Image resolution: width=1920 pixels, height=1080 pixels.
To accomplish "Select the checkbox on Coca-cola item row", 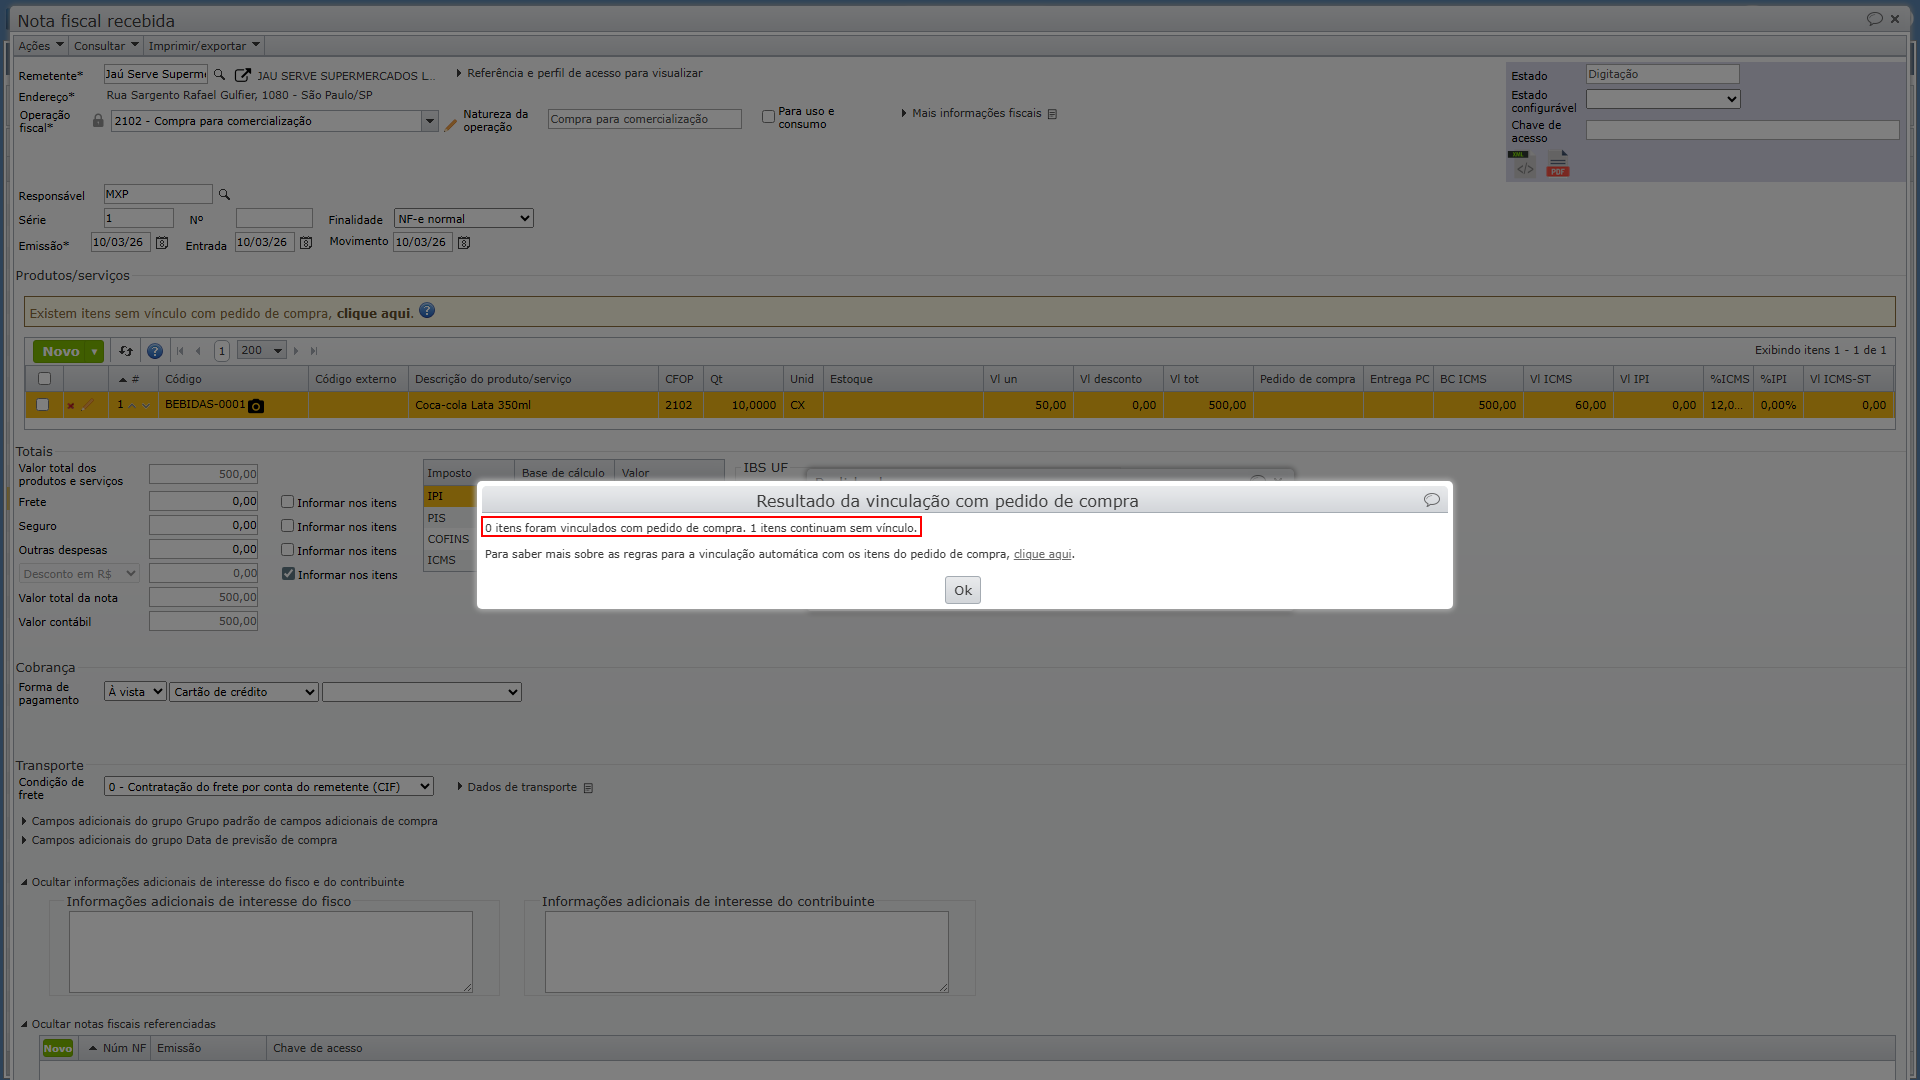I will point(42,405).
